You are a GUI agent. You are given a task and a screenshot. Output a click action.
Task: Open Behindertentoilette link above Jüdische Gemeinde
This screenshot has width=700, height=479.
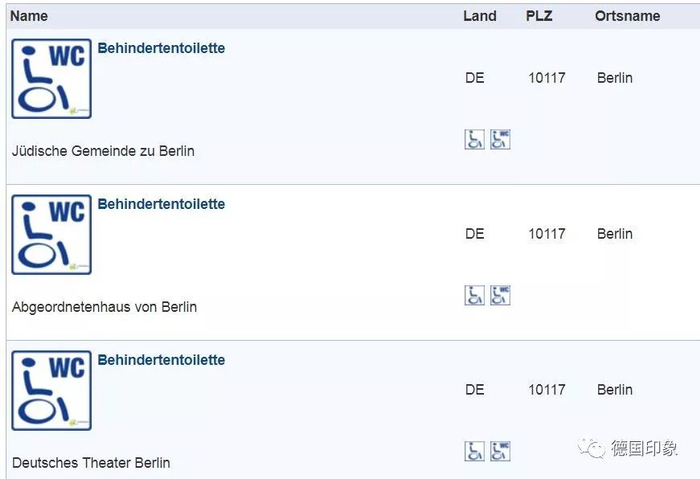[161, 48]
